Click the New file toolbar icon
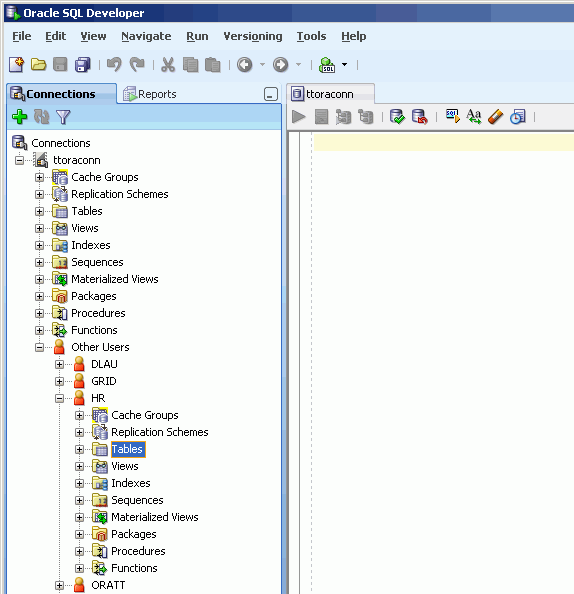This screenshot has height=594, width=574. coord(16,65)
